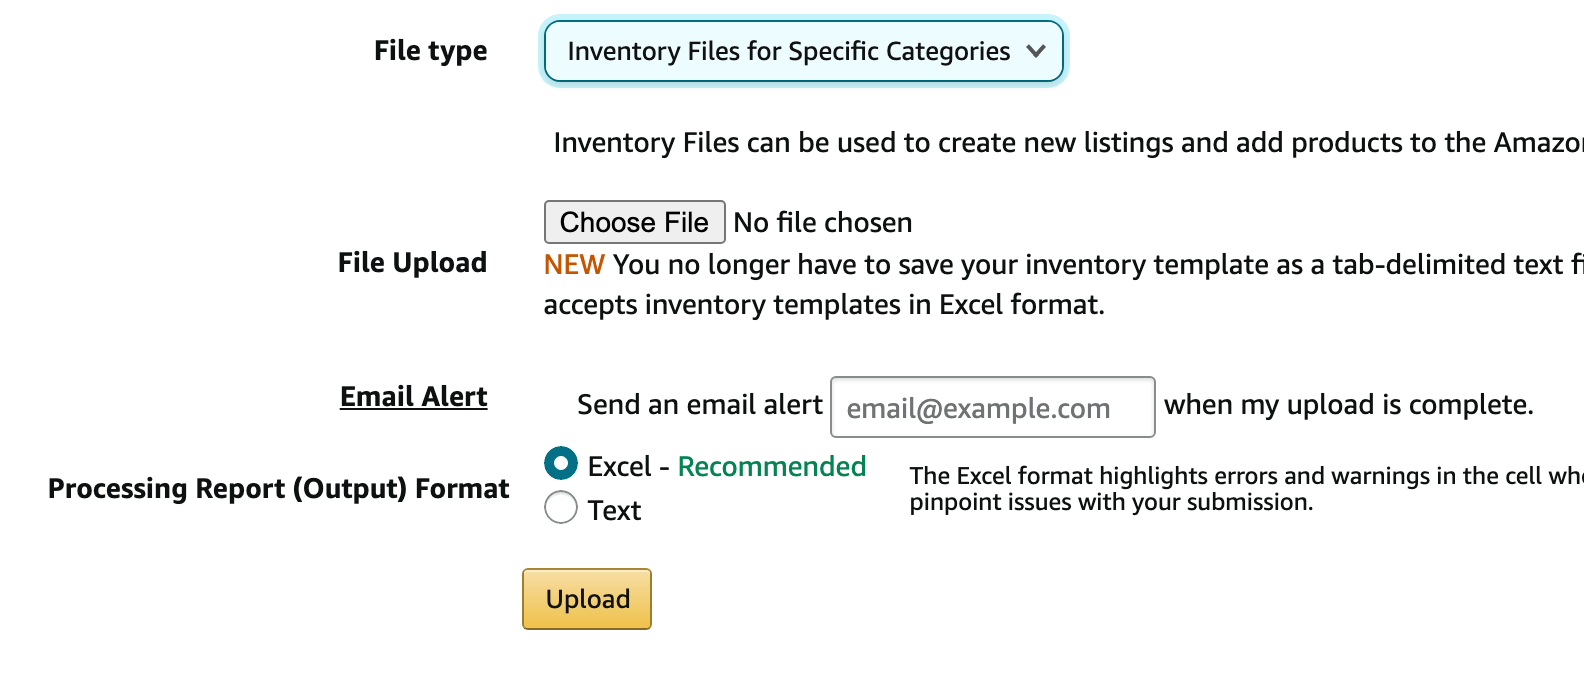Viewport: 1584px width, 686px height.
Task: Click the chevron arrow in File type selector
Action: 1036,51
